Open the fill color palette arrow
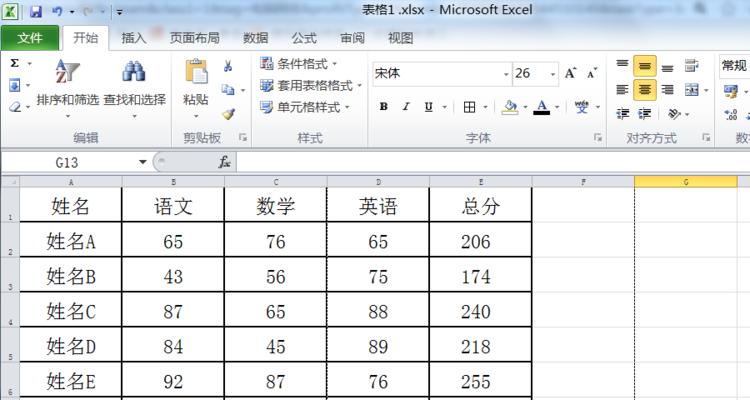Image resolution: width=750 pixels, height=400 pixels. click(x=525, y=107)
